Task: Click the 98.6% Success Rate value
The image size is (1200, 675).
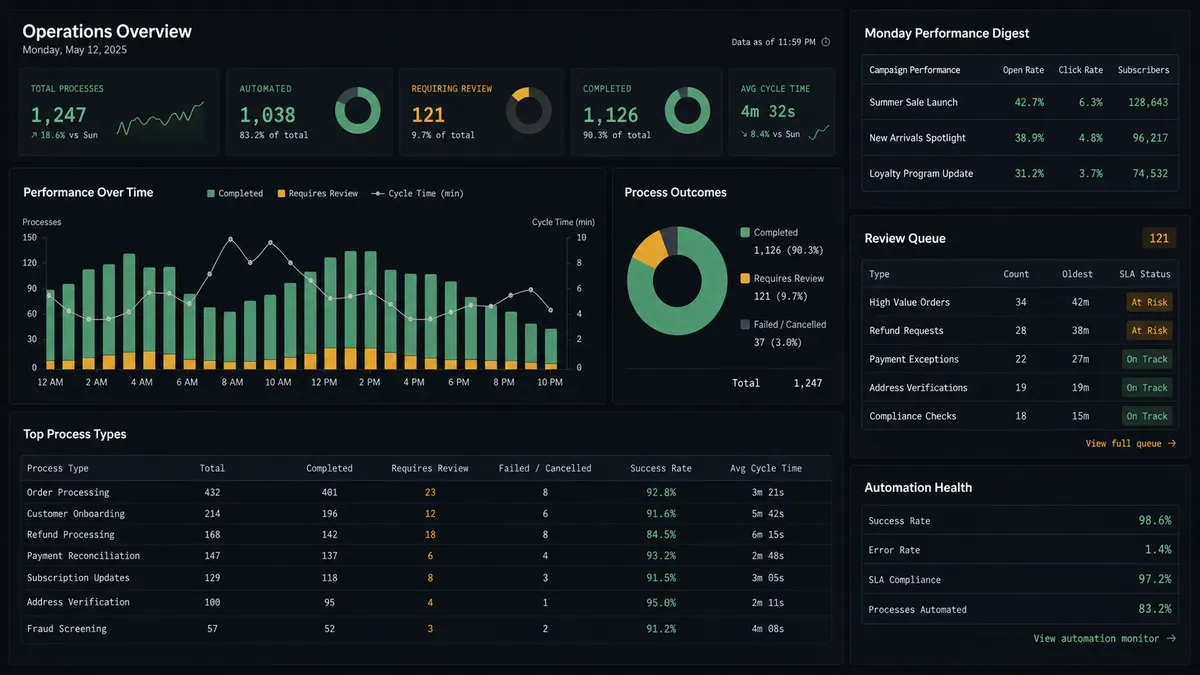Action: [1154, 521]
